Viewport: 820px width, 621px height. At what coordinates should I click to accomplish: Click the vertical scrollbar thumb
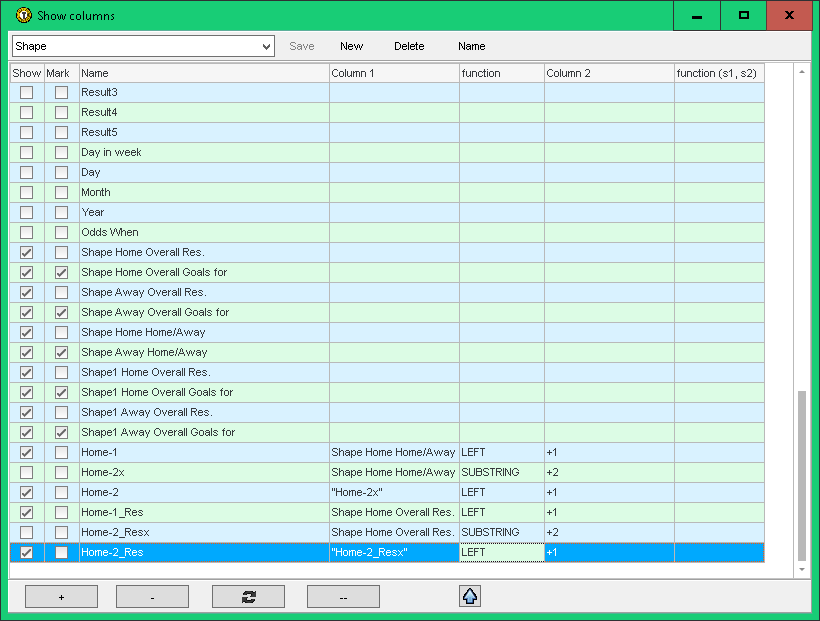pyautogui.click(x=801, y=475)
